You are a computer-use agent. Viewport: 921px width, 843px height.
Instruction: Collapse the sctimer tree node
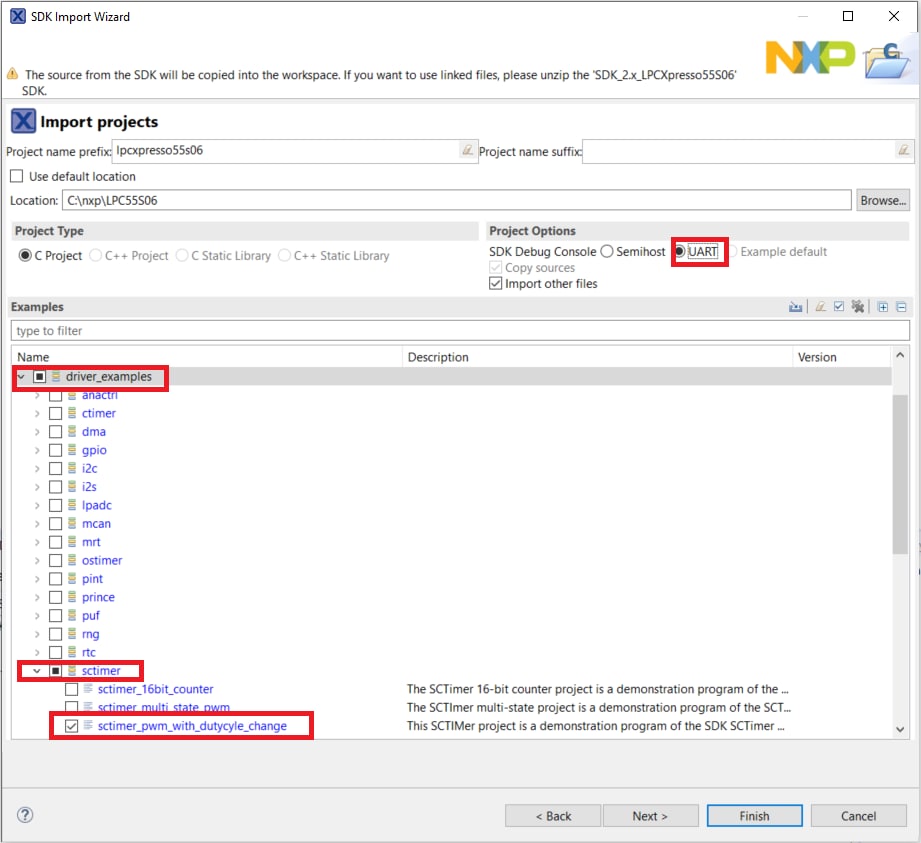pyautogui.click(x=38, y=671)
